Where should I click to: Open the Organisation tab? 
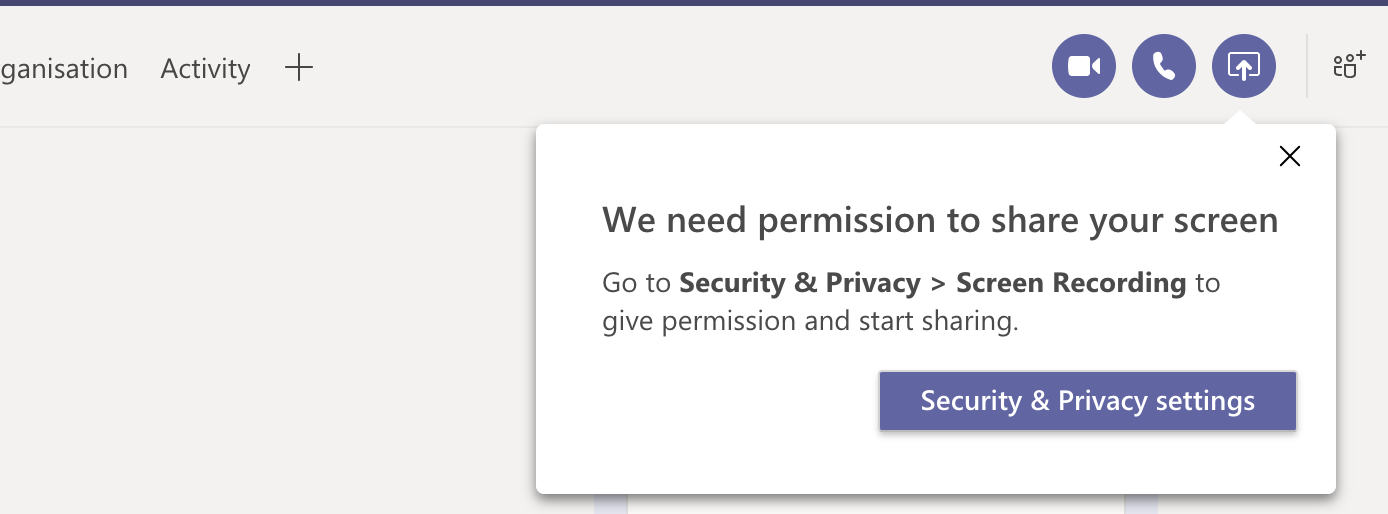point(63,69)
